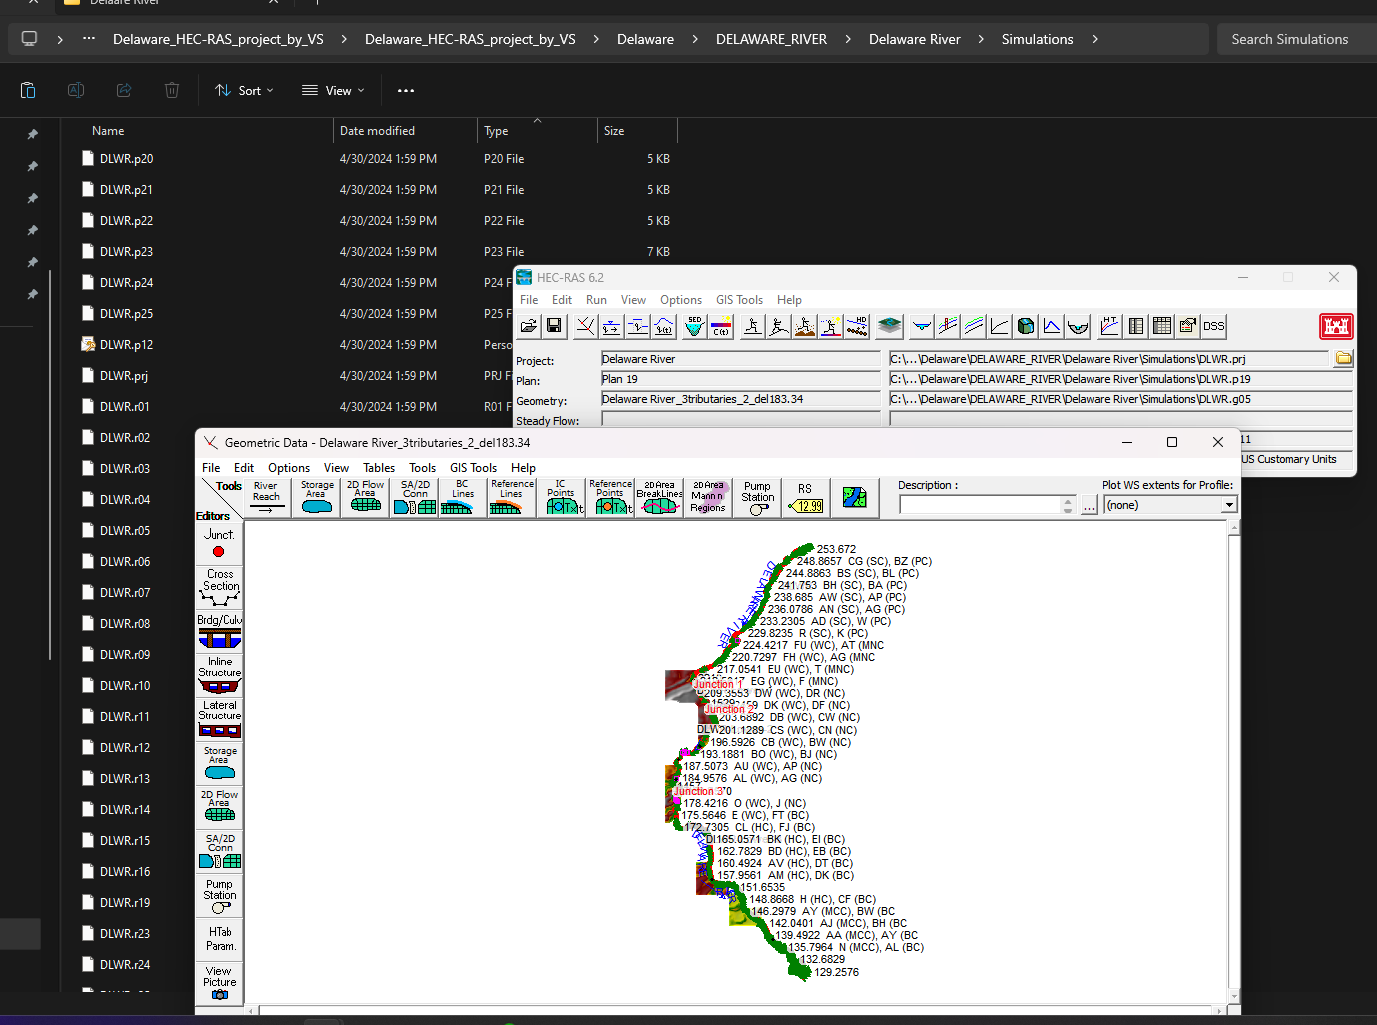Select the Pump Station tool in top toolbar
This screenshot has width=1377, height=1025.
pyautogui.click(x=758, y=498)
